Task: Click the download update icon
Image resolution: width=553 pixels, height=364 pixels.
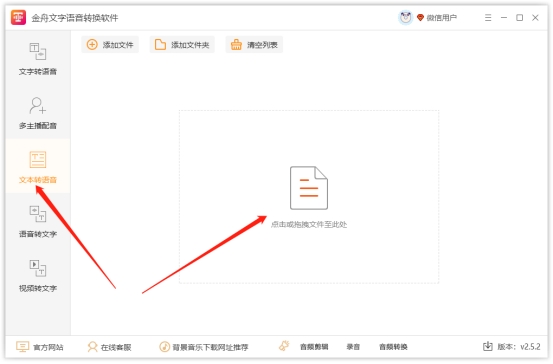Action: pyautogui.click(x=488, y=346)
